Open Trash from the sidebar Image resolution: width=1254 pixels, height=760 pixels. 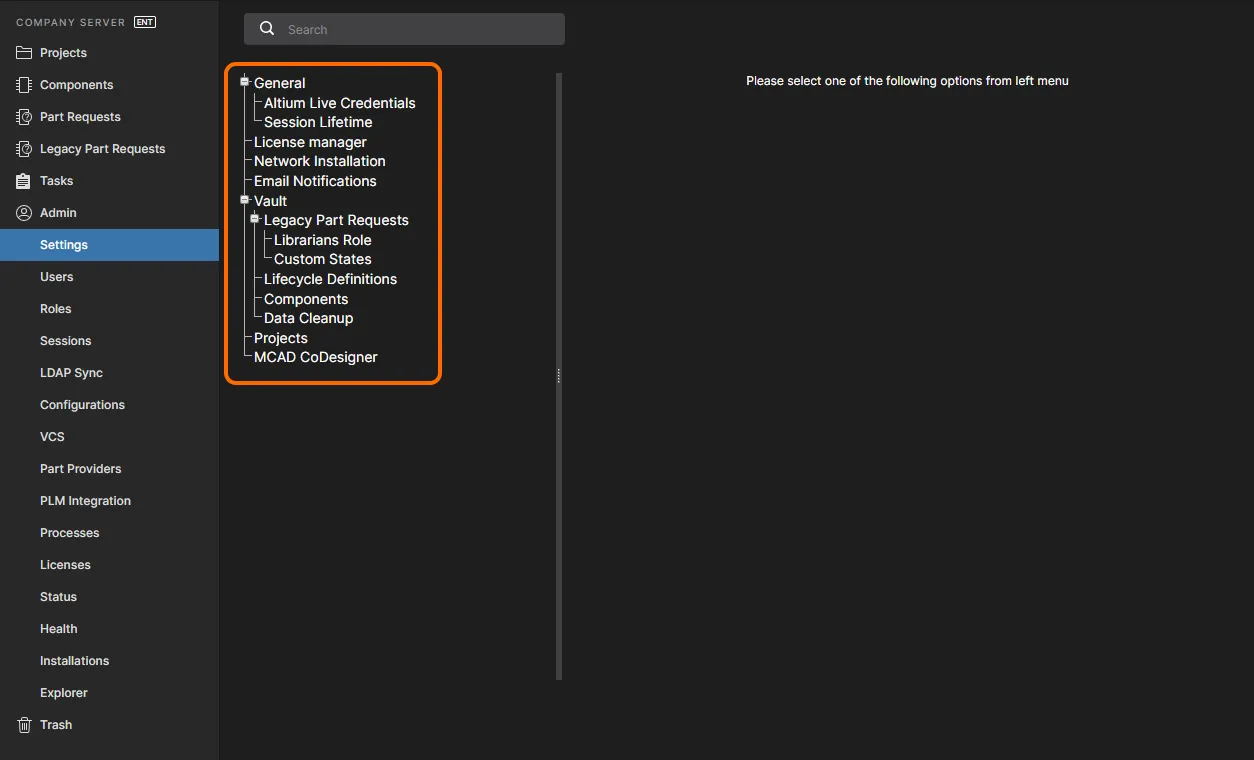click(56, 725)
